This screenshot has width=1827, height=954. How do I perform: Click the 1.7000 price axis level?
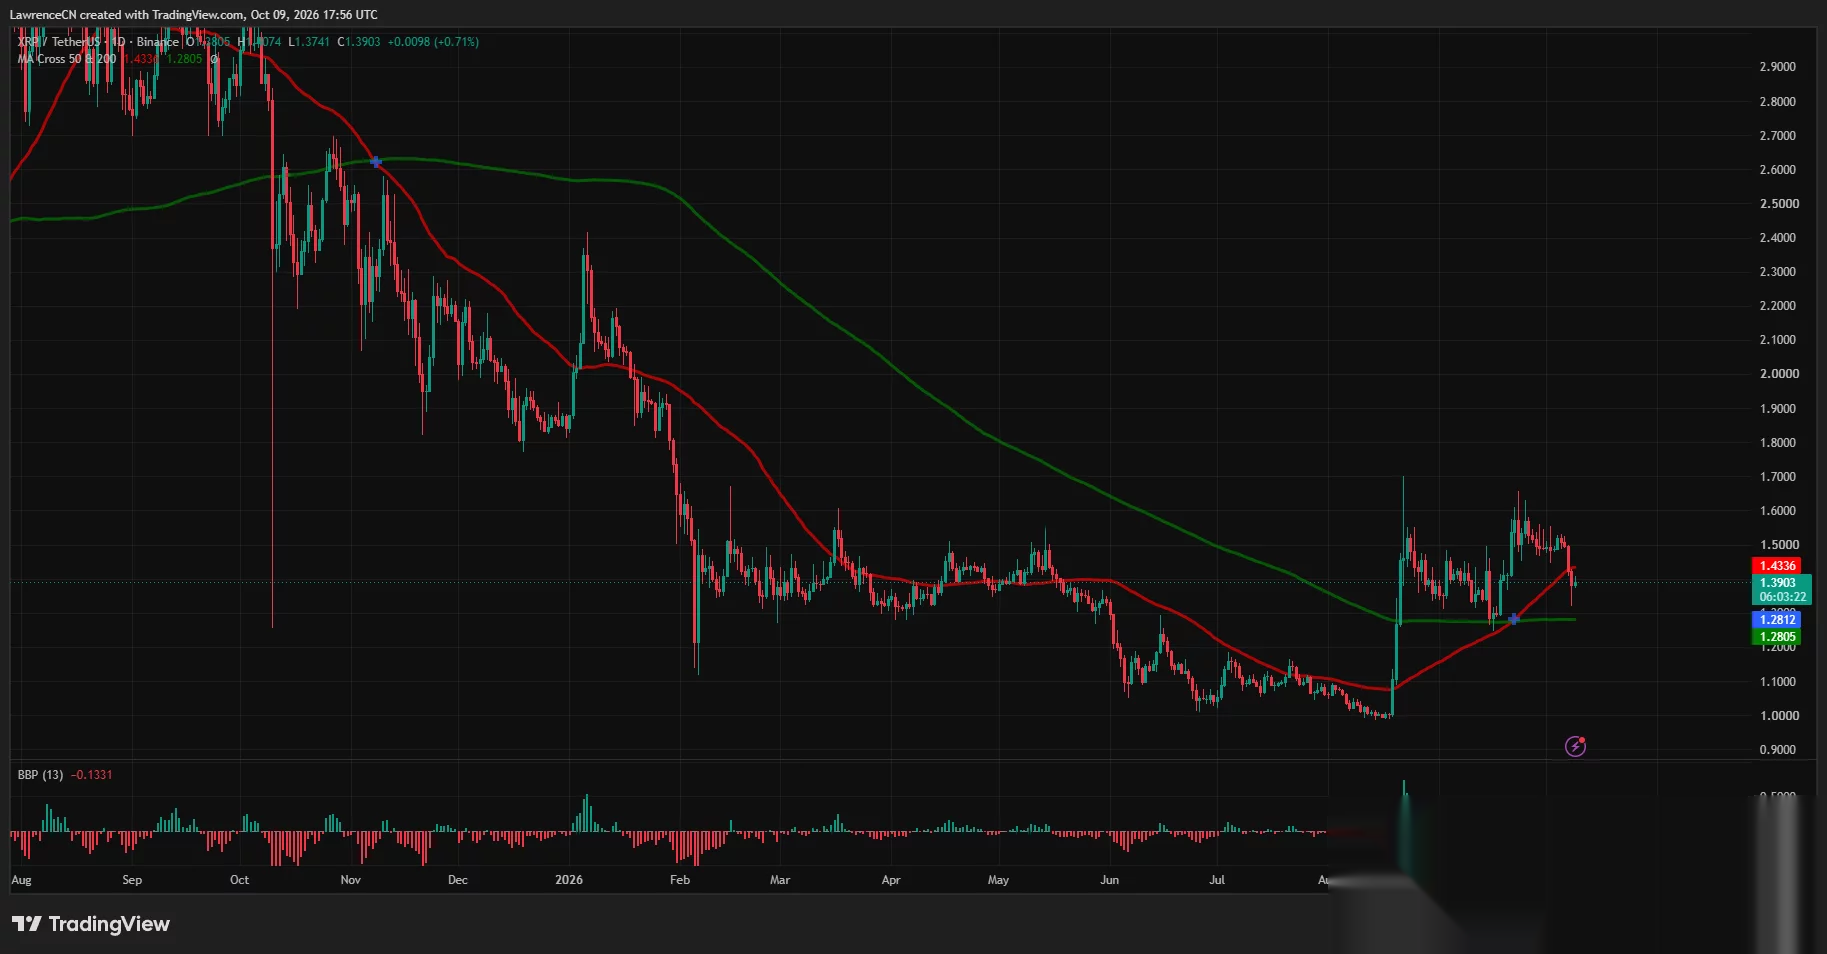click(1777, 477)
